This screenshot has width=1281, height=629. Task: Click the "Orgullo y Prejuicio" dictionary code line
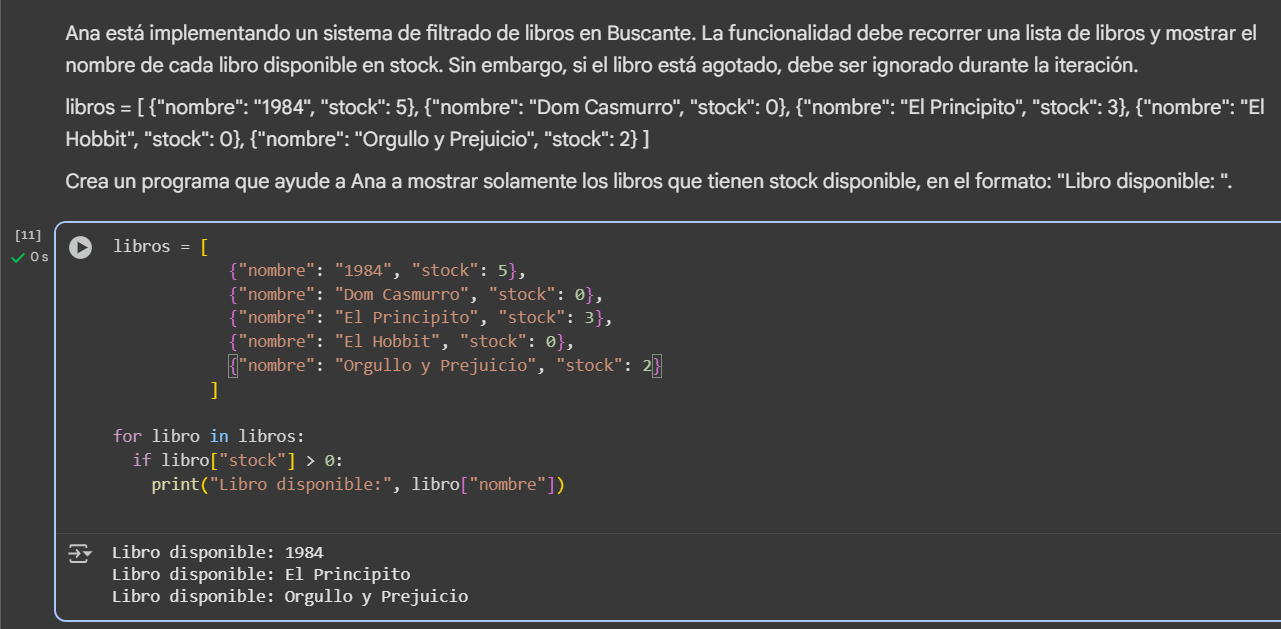[x=445, y=366]
